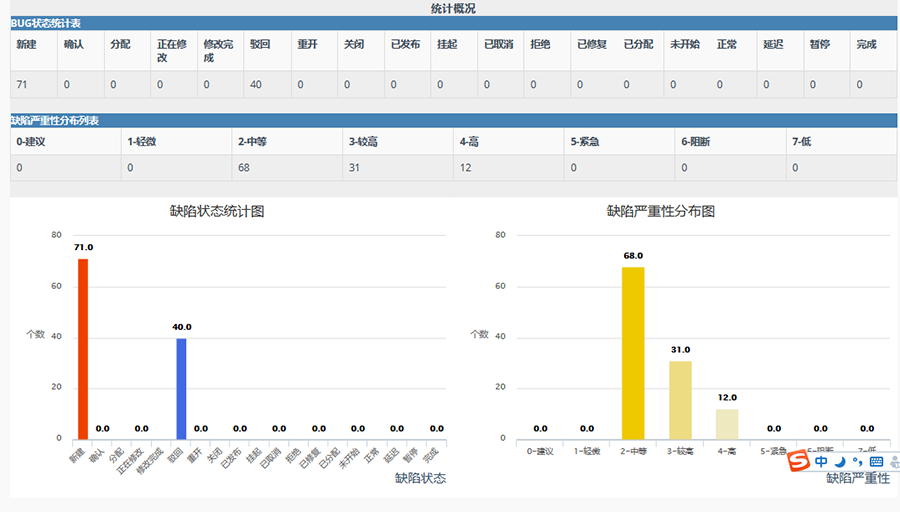
Task: Click the 1-轻微 x-axis label in severity chart
Action: pyautogui.click(x=587, y=451)
